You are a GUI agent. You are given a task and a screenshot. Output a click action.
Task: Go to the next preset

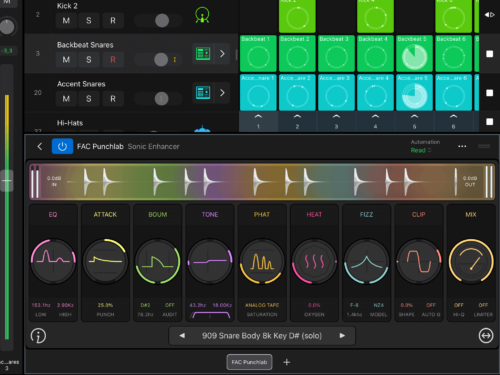342,336
